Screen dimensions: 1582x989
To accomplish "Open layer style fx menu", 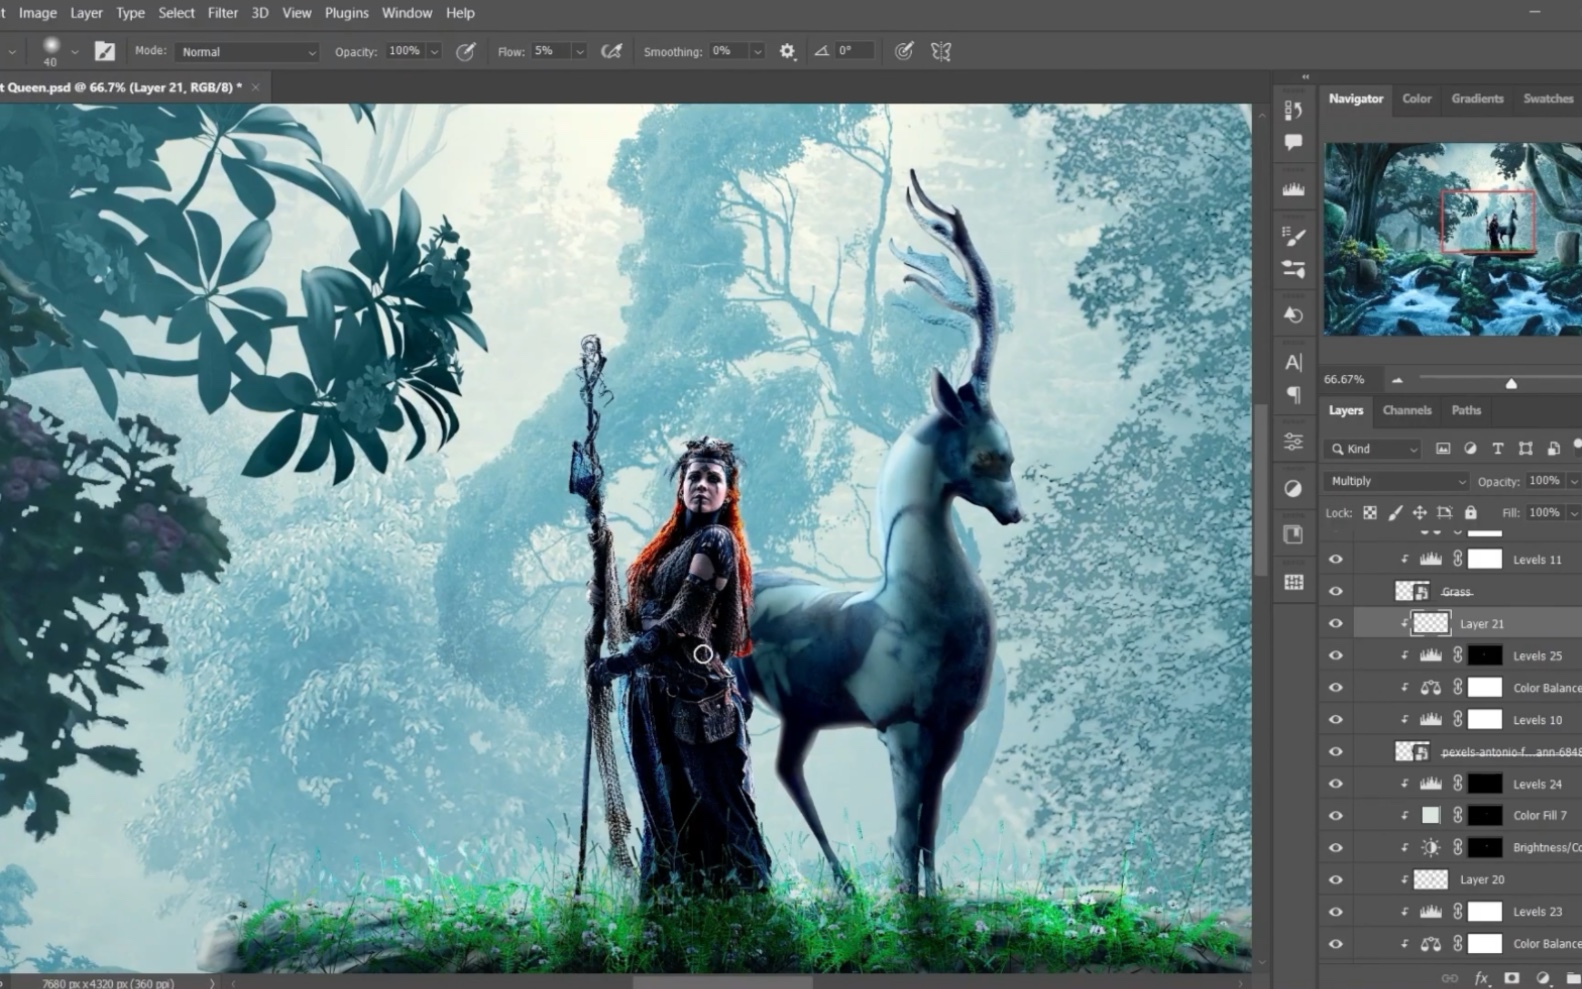I will (1481, 978).
